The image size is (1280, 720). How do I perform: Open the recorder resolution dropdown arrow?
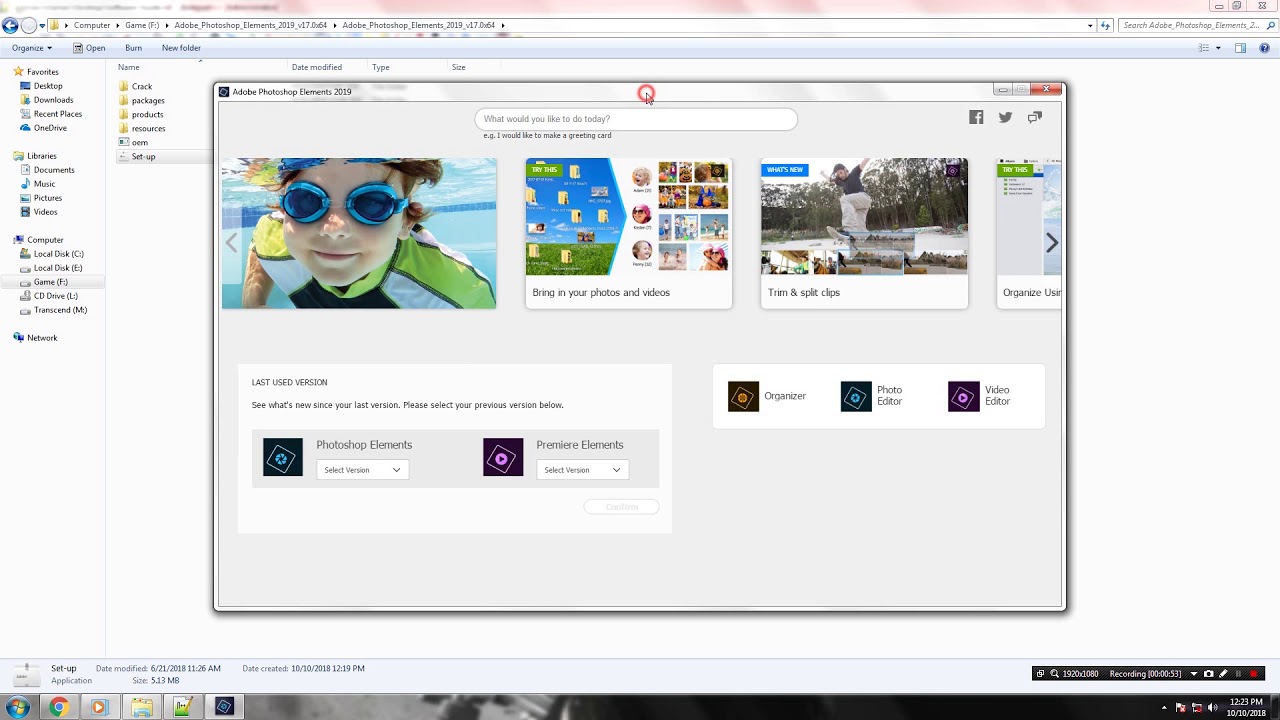[x=1193, y=674]
